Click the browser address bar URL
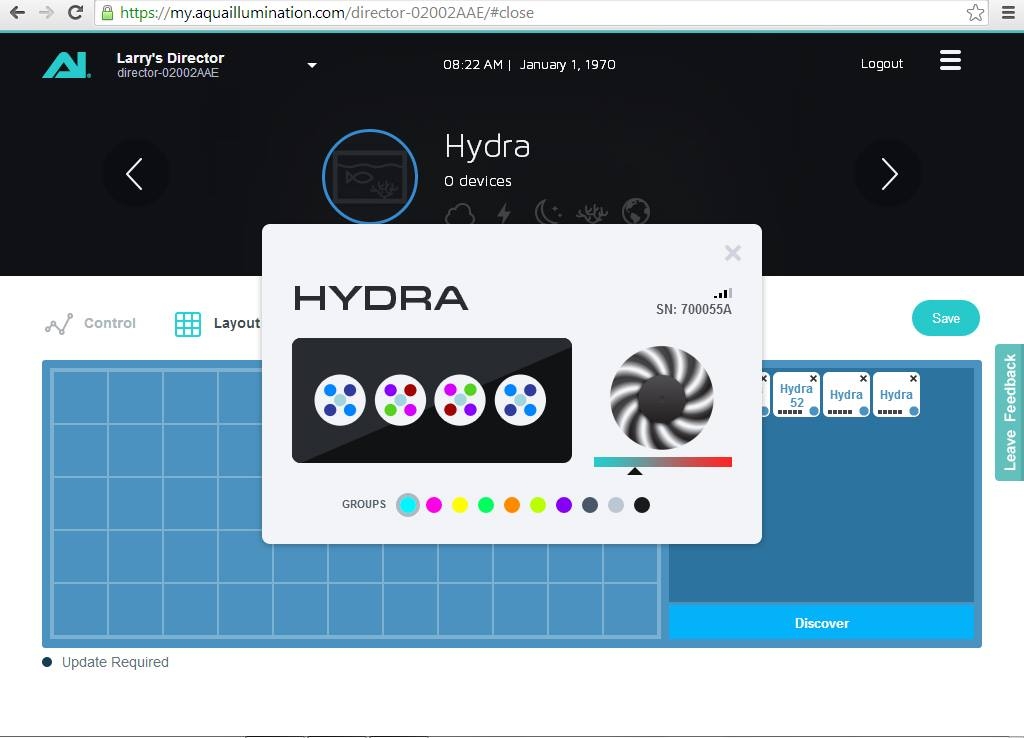Screen dimensions: 1024x738 [327, 12]
